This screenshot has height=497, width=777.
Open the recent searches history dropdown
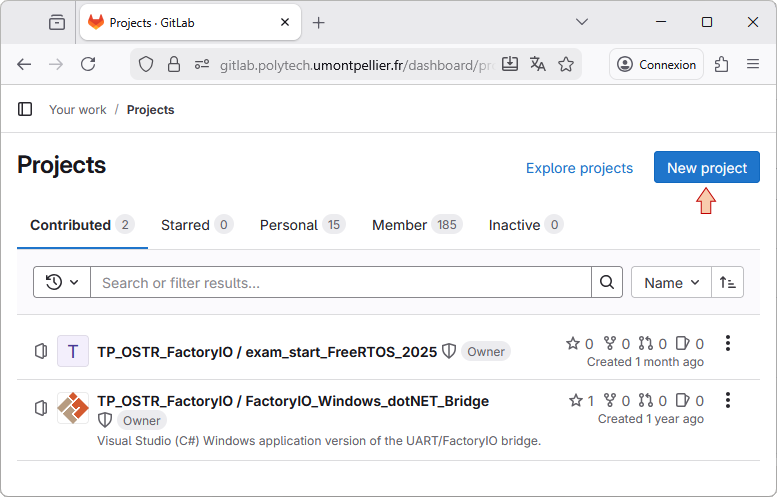pos(62,283)
